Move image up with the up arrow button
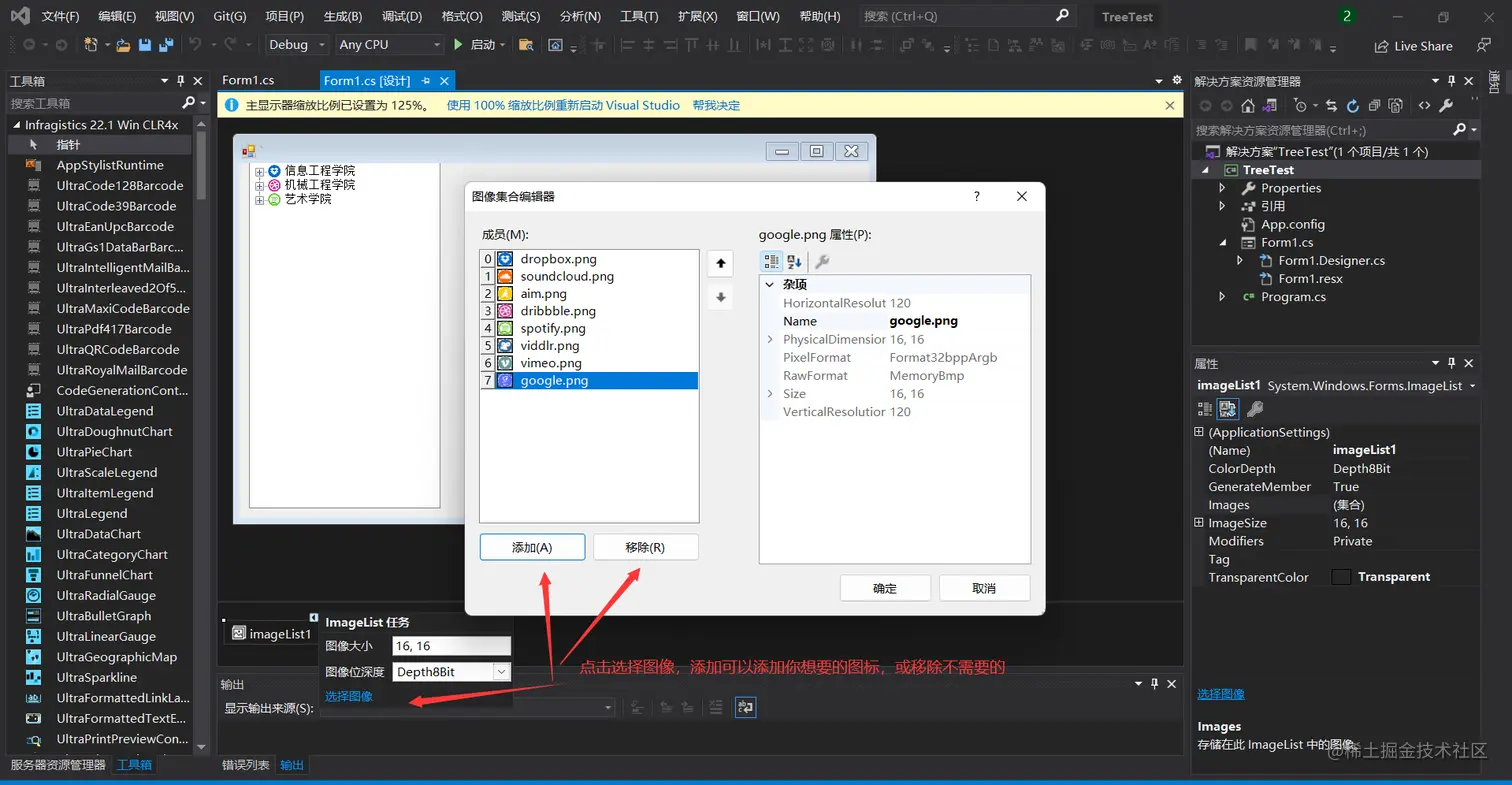 720,264
